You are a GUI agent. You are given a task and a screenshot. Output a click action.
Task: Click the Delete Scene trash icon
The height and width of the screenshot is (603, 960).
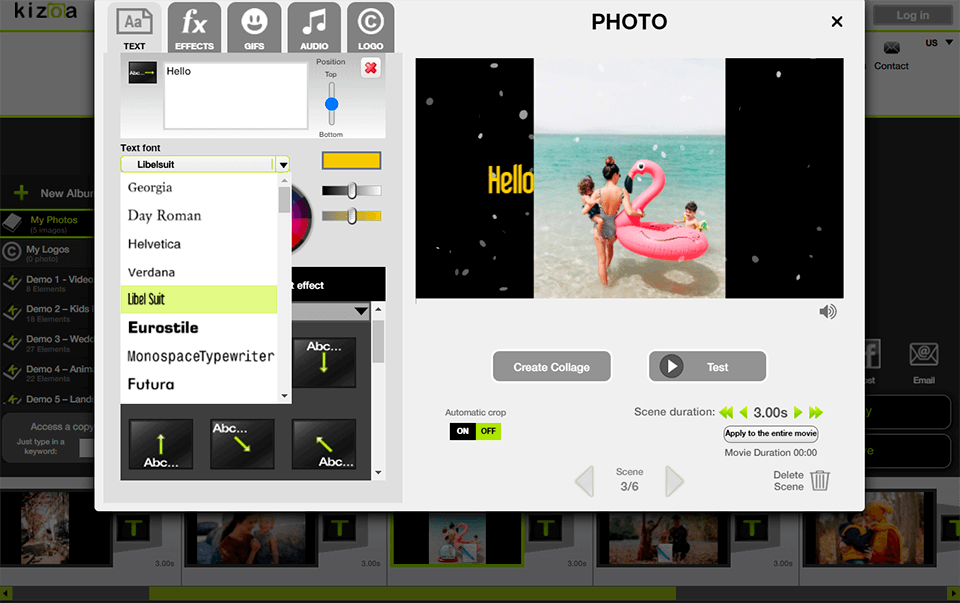[x=820, y=481]
